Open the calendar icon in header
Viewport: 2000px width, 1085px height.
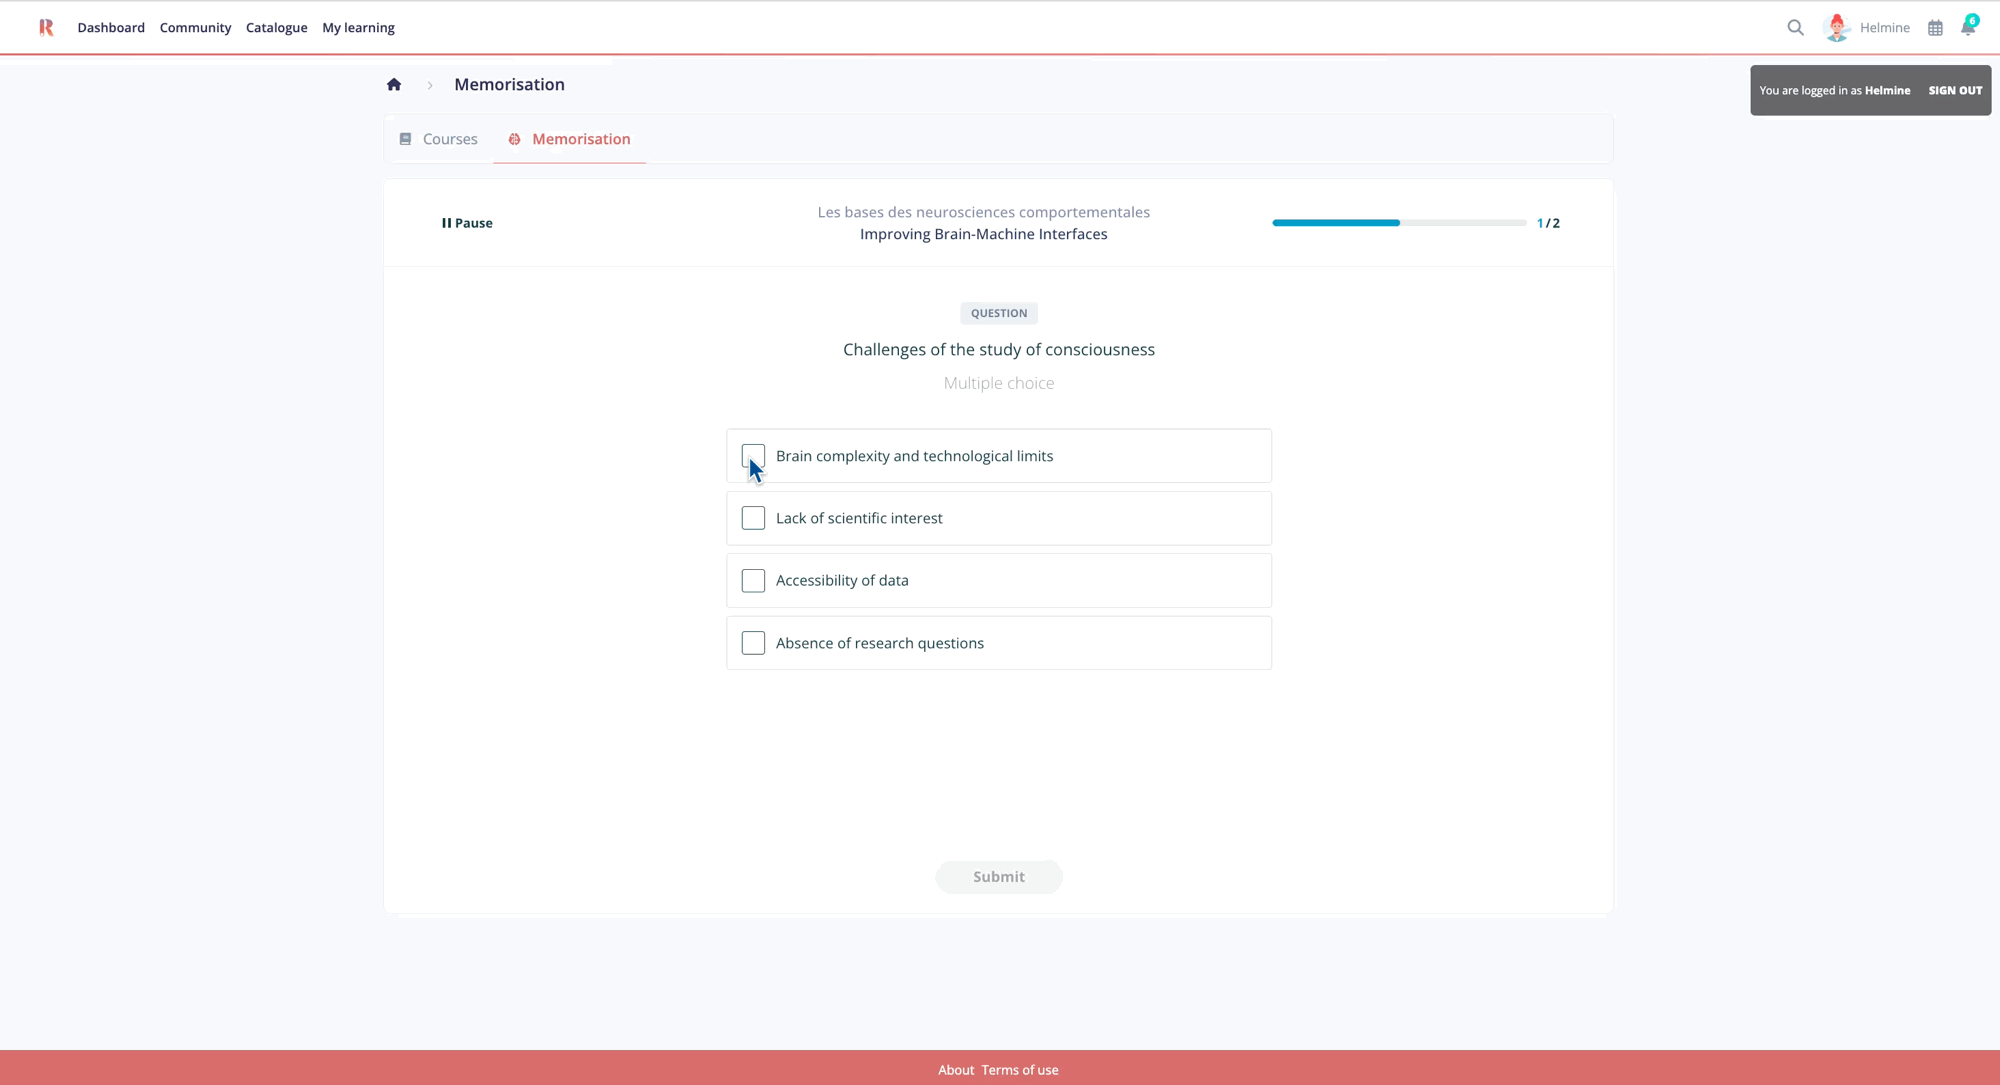(x=1935, y=28)
